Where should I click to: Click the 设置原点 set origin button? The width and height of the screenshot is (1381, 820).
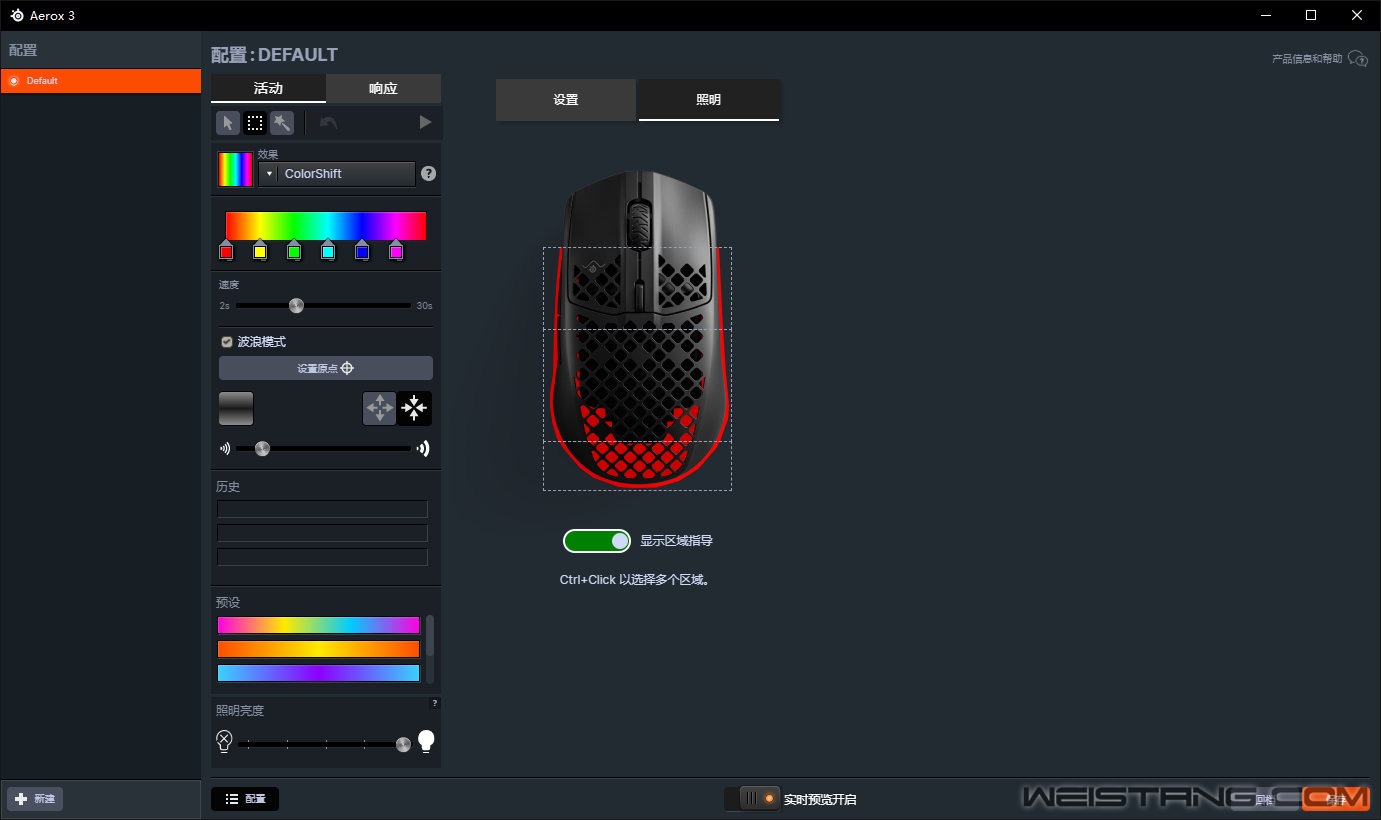click(x=326, y=368)
